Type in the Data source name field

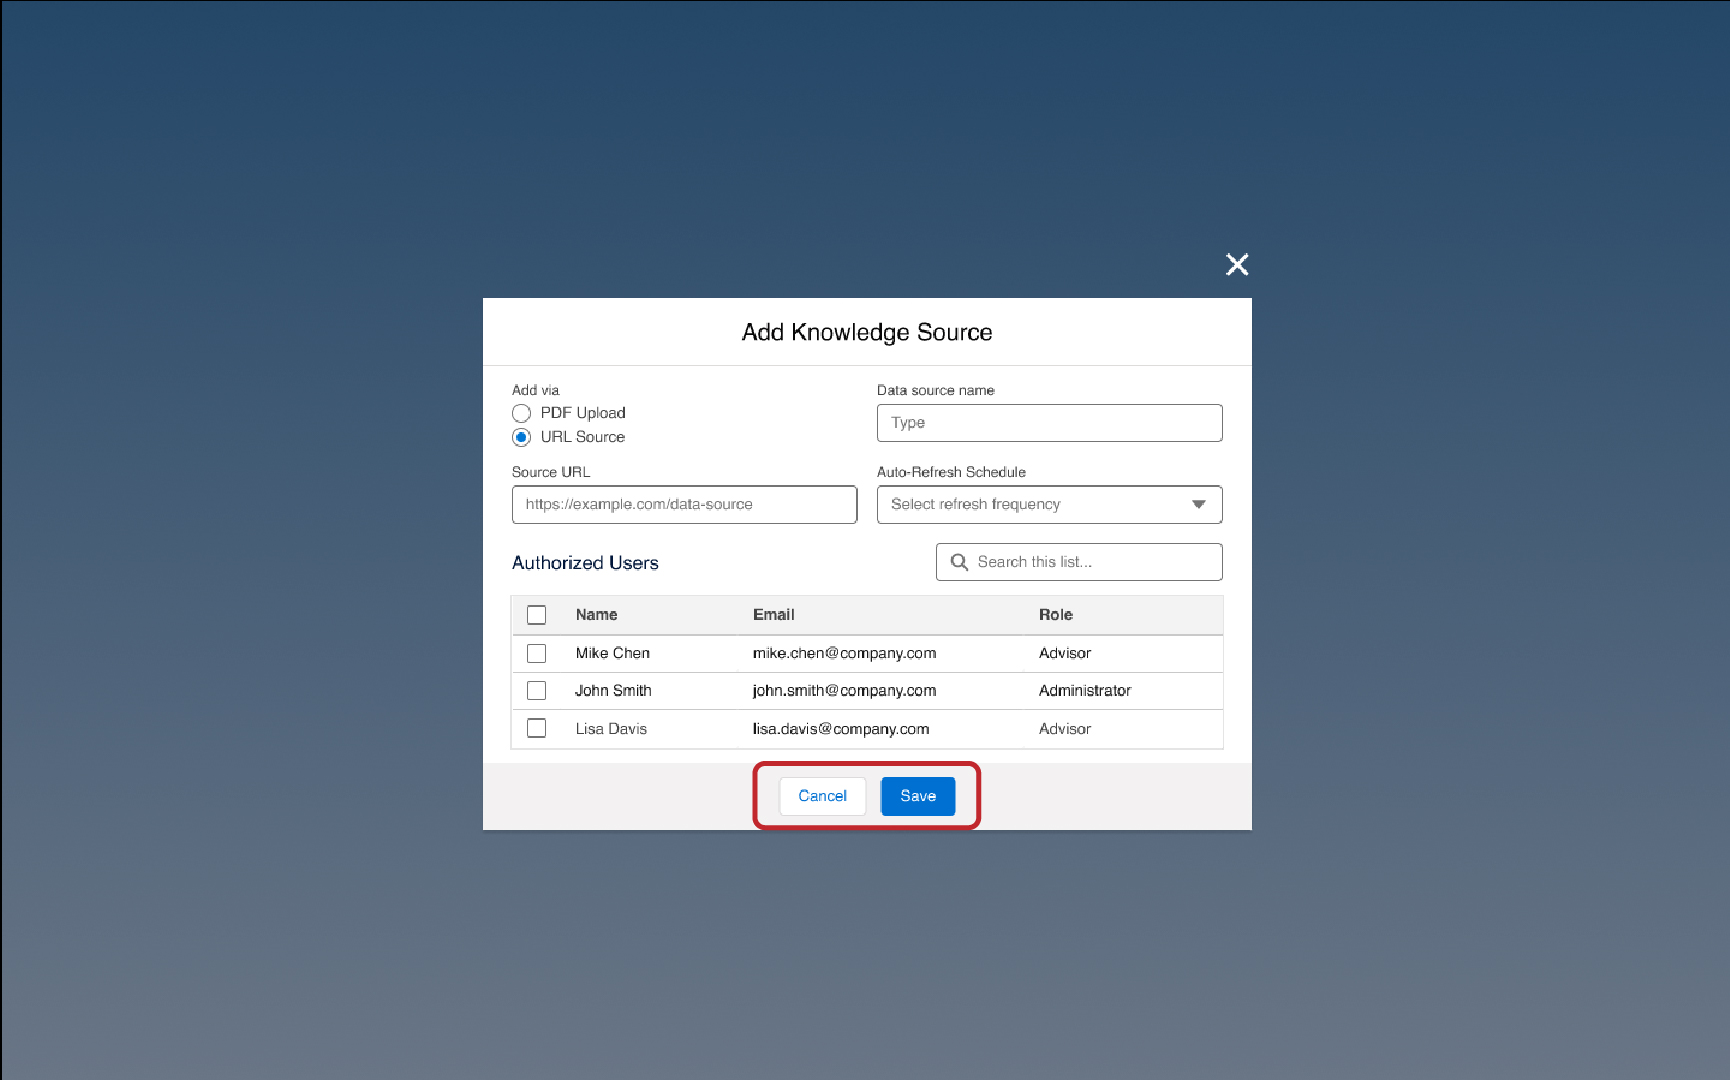pyautogui.click(x=1049, y=423)
